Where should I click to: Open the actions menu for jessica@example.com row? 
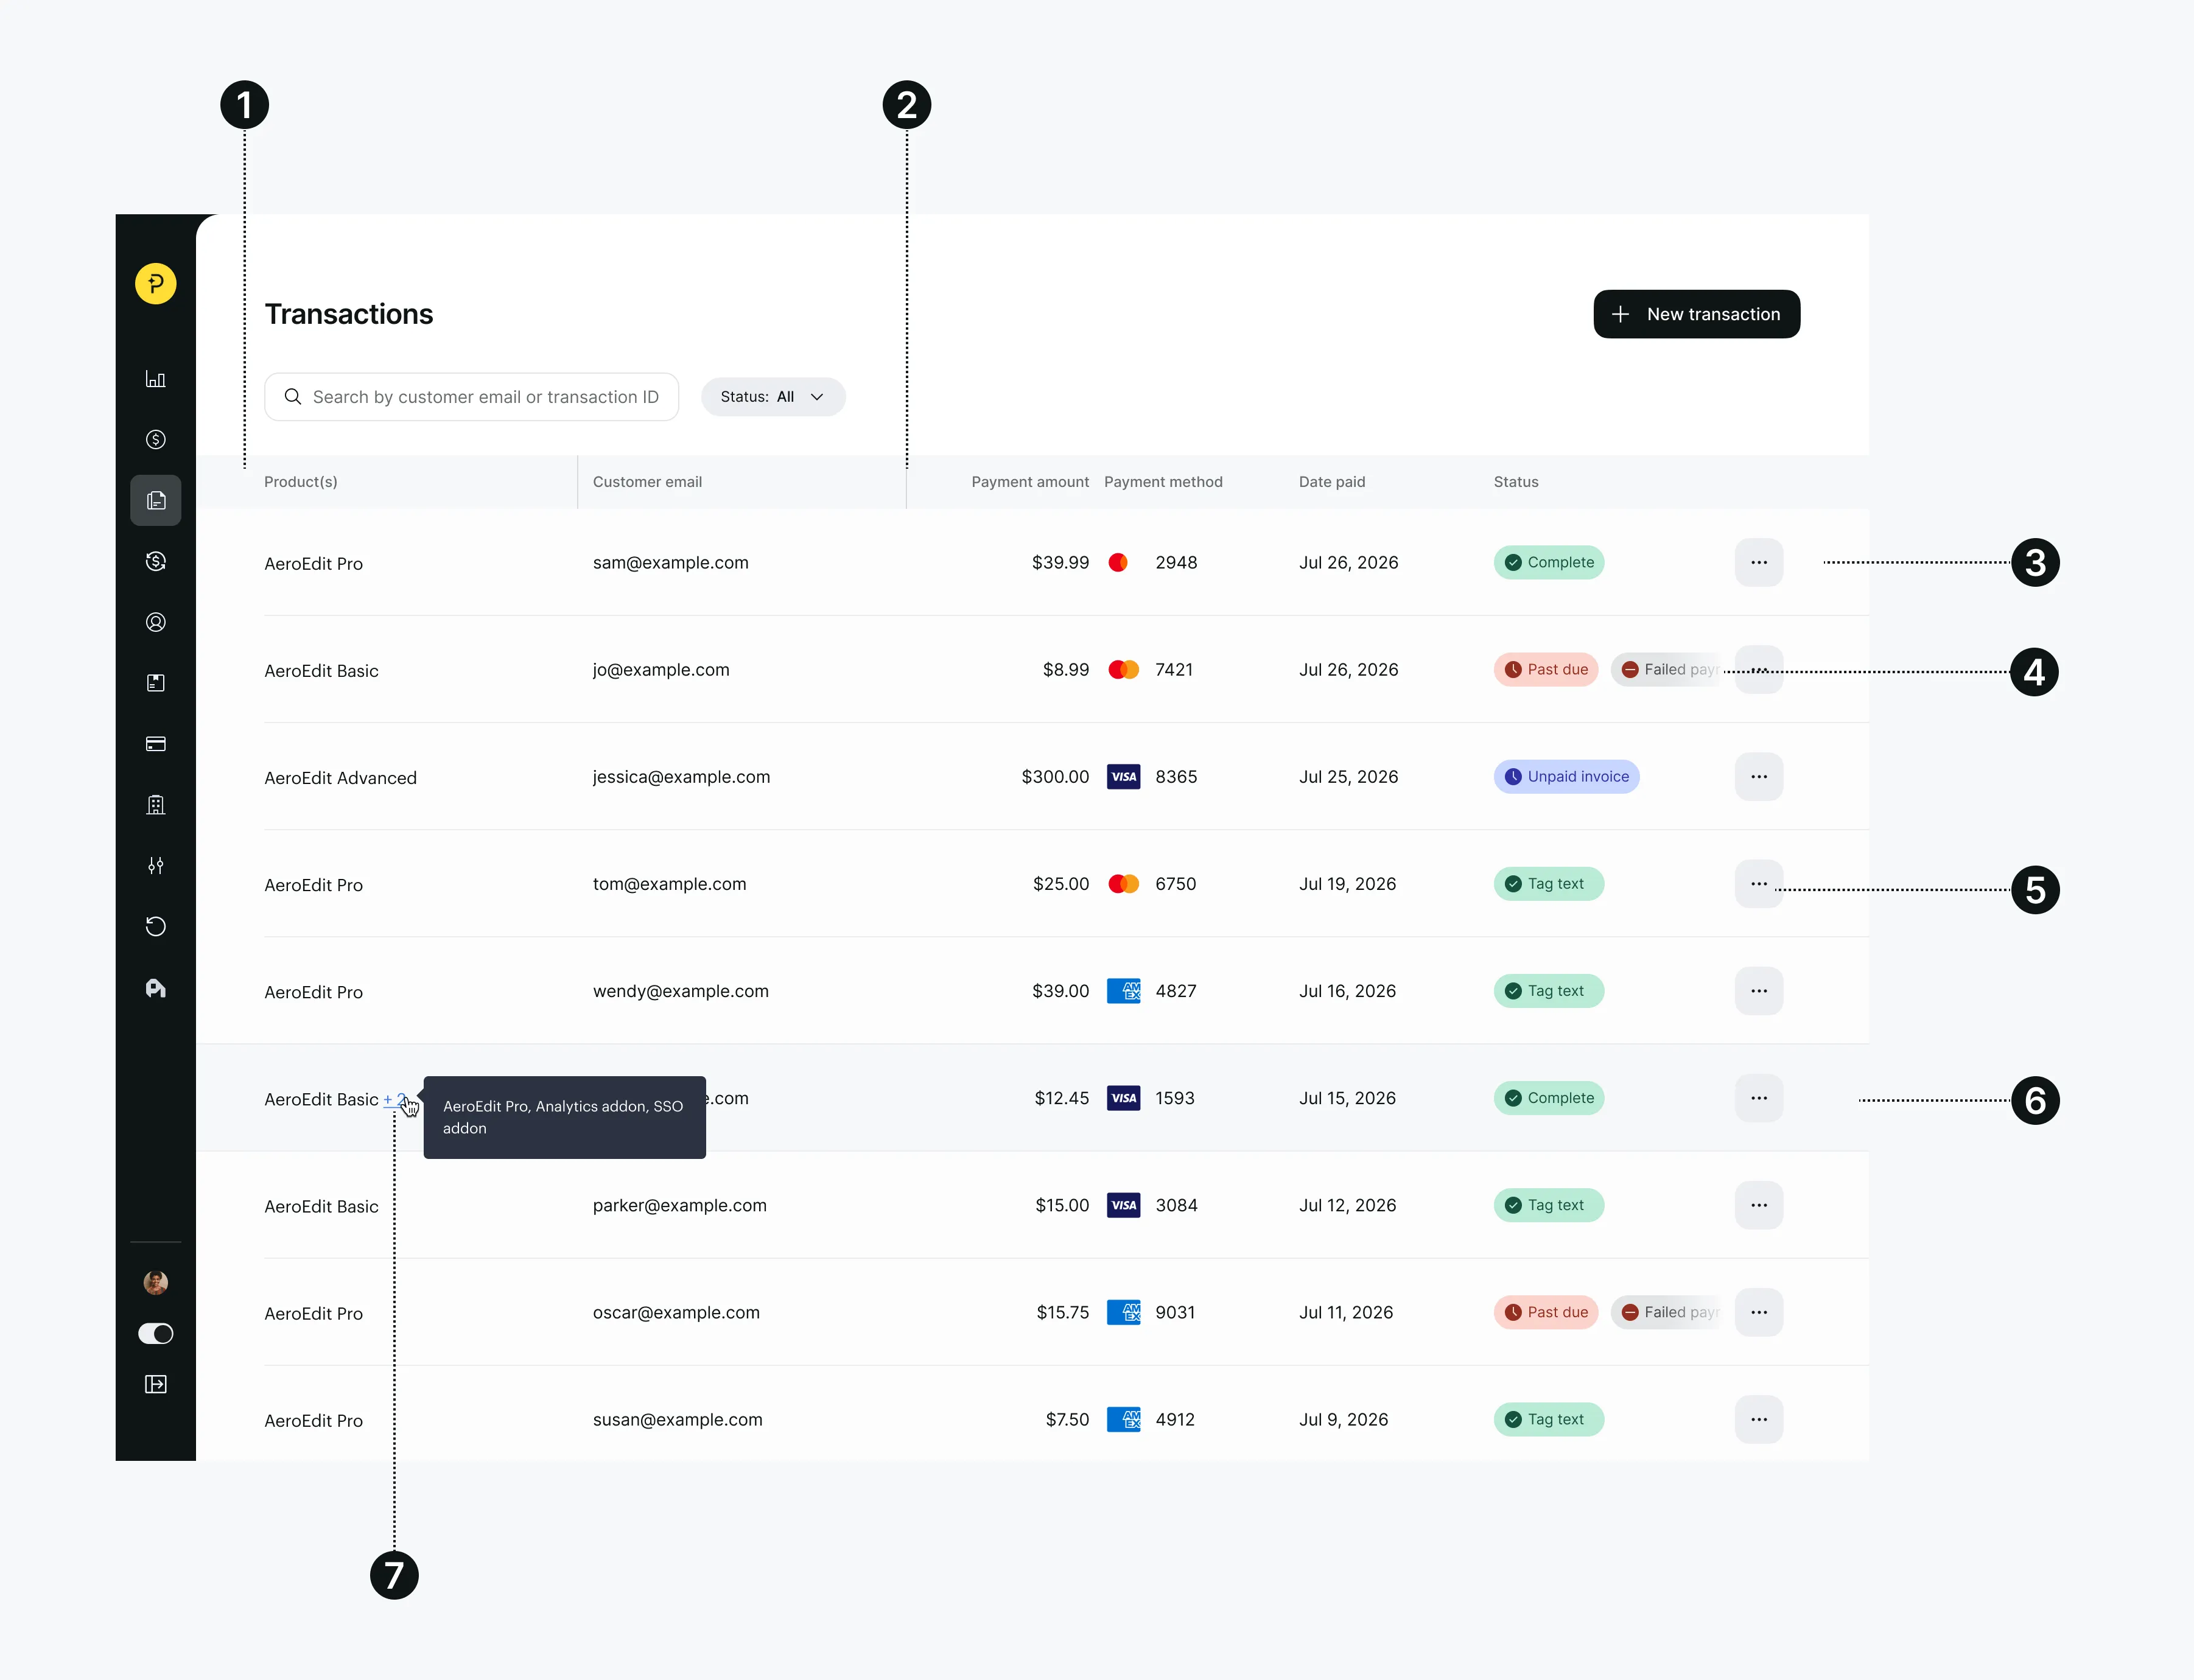1758,776
